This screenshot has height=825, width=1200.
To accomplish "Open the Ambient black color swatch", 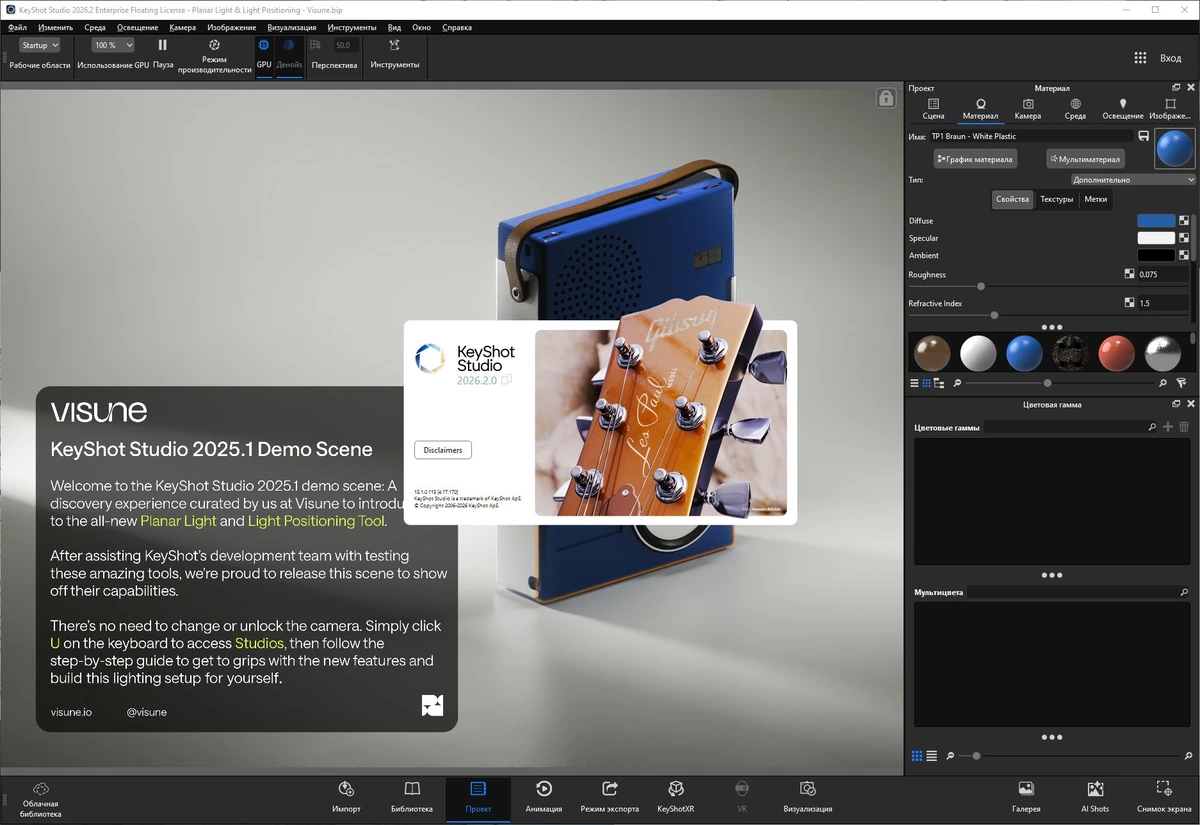I will (1156, 255).
